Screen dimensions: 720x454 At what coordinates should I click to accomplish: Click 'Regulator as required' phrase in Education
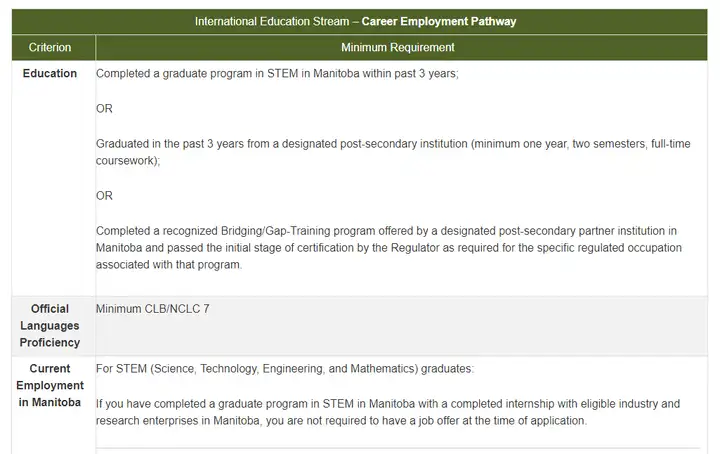click(445, 248)
